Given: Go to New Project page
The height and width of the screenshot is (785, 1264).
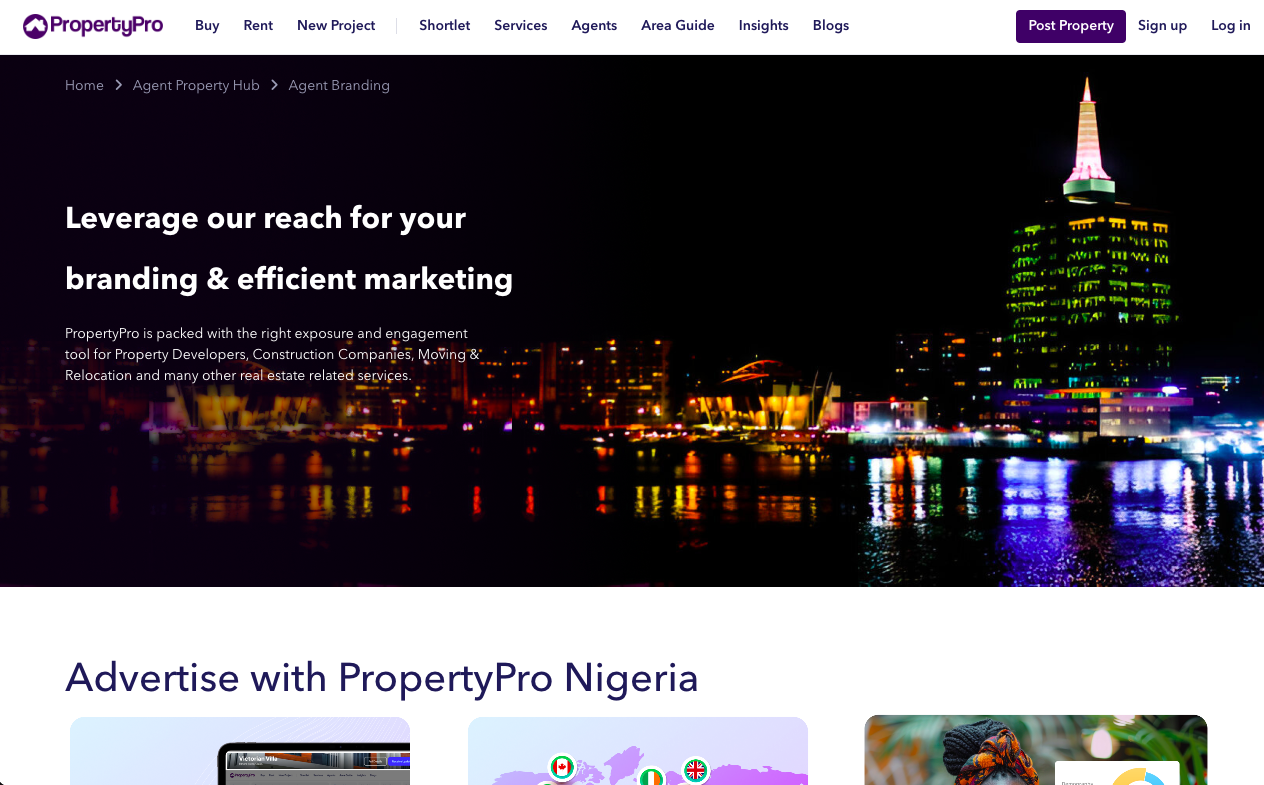Looking at the screenshot, I should click(x=336, y=26).
